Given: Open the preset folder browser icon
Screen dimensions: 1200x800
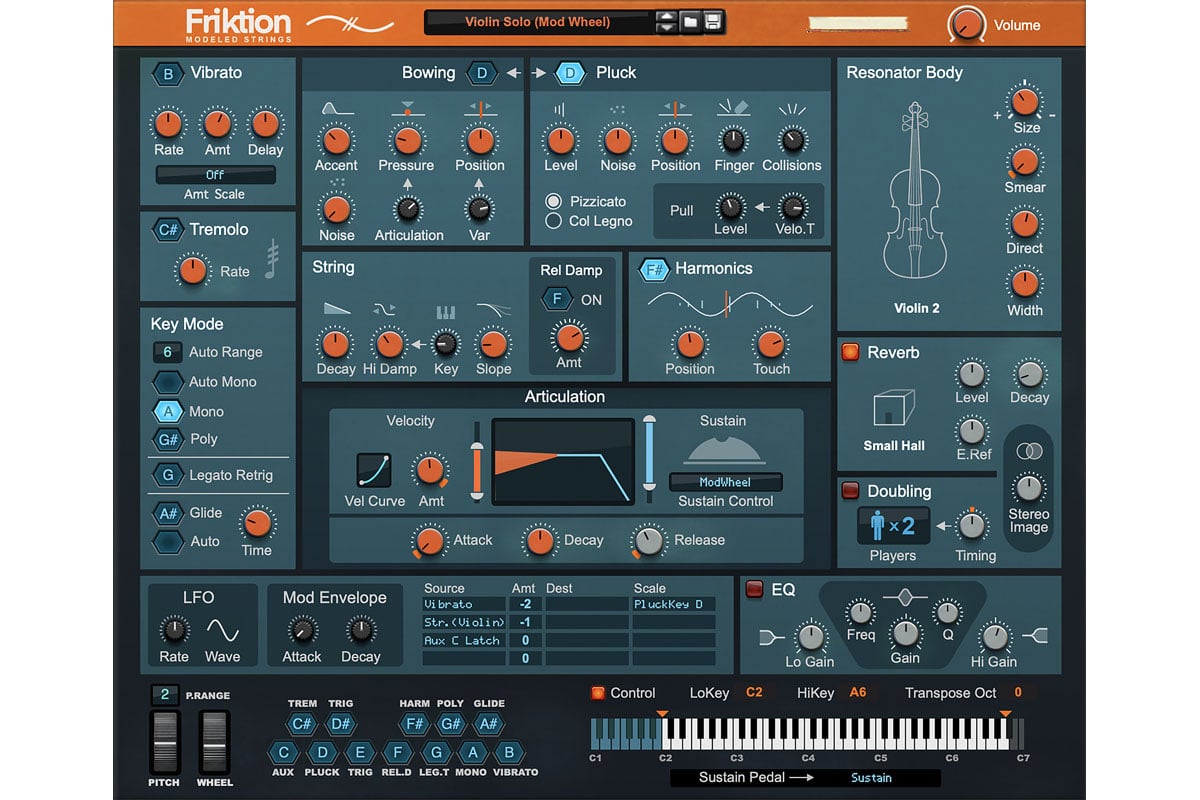Looking at the screenshot, I should (690, 21).
